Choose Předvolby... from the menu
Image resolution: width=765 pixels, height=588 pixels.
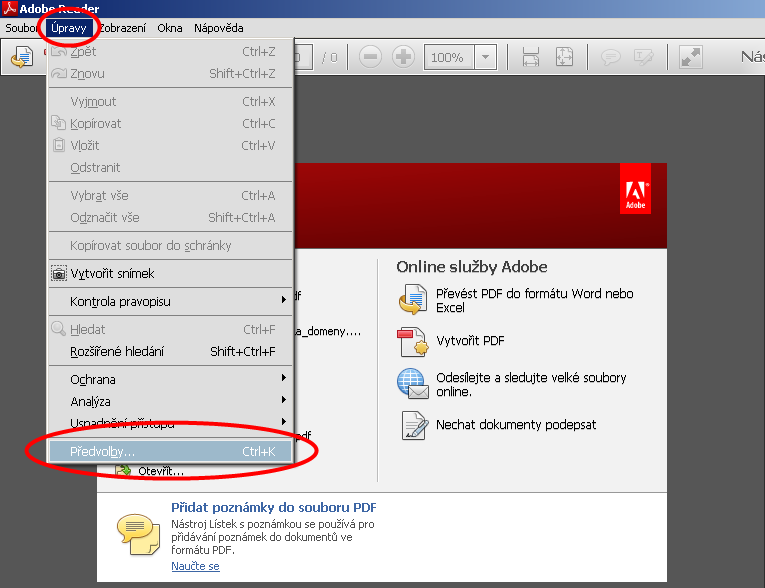click(x=171, y=451)
